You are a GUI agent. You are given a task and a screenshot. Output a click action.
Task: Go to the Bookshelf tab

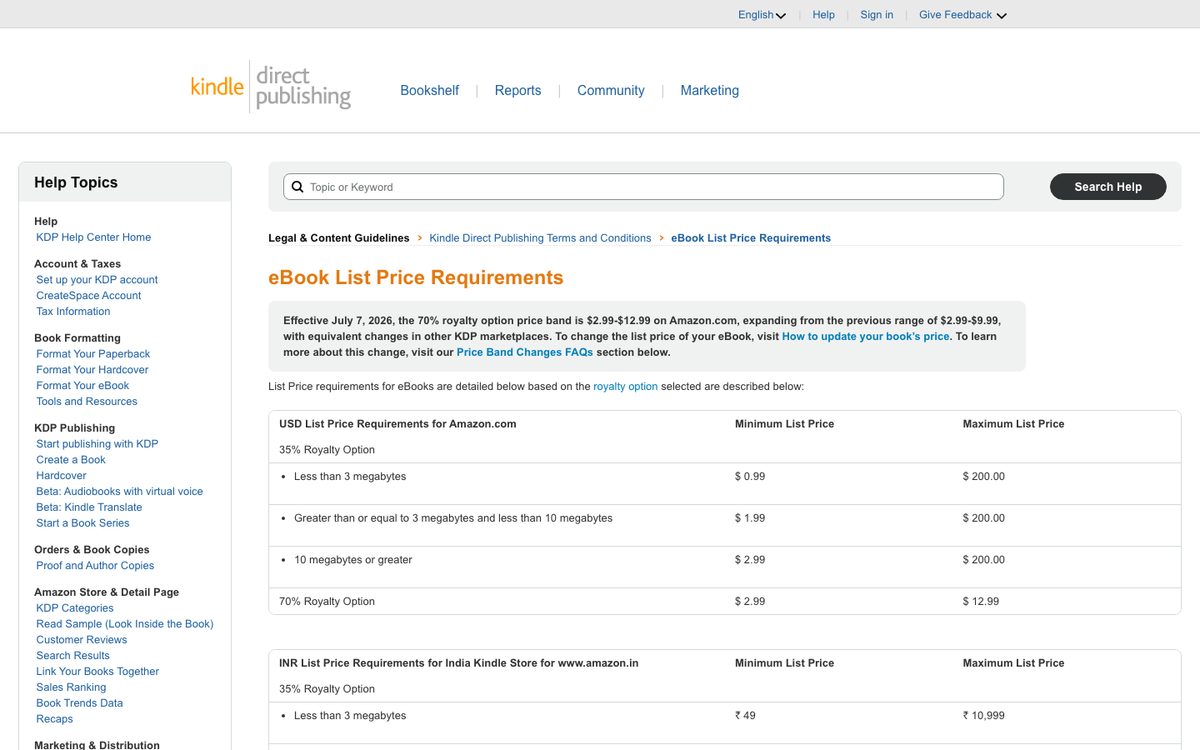point(430,90)
